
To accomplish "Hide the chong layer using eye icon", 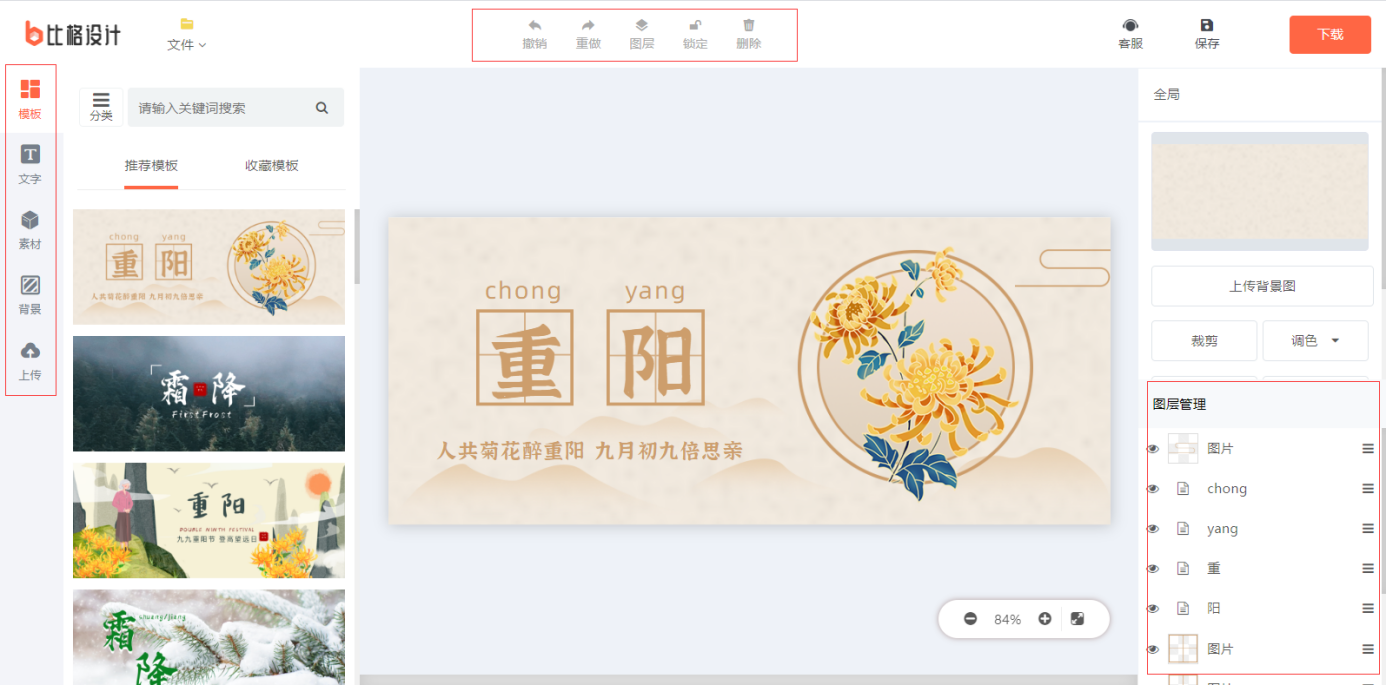I will pos(1153,489).
